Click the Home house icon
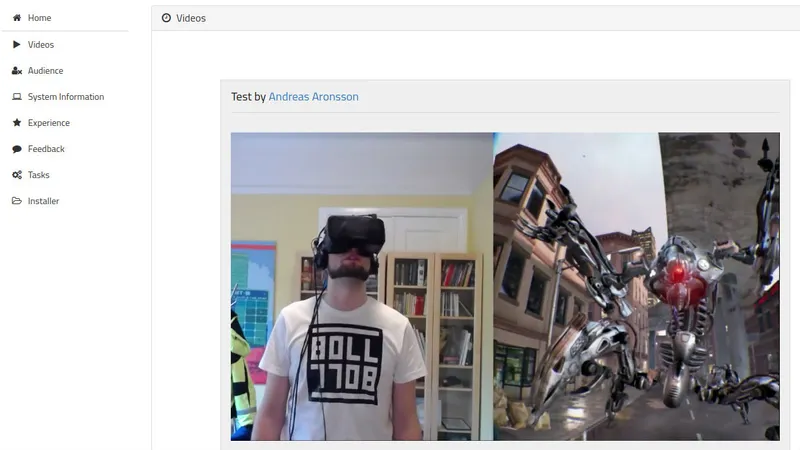 [x=17, y=18]
